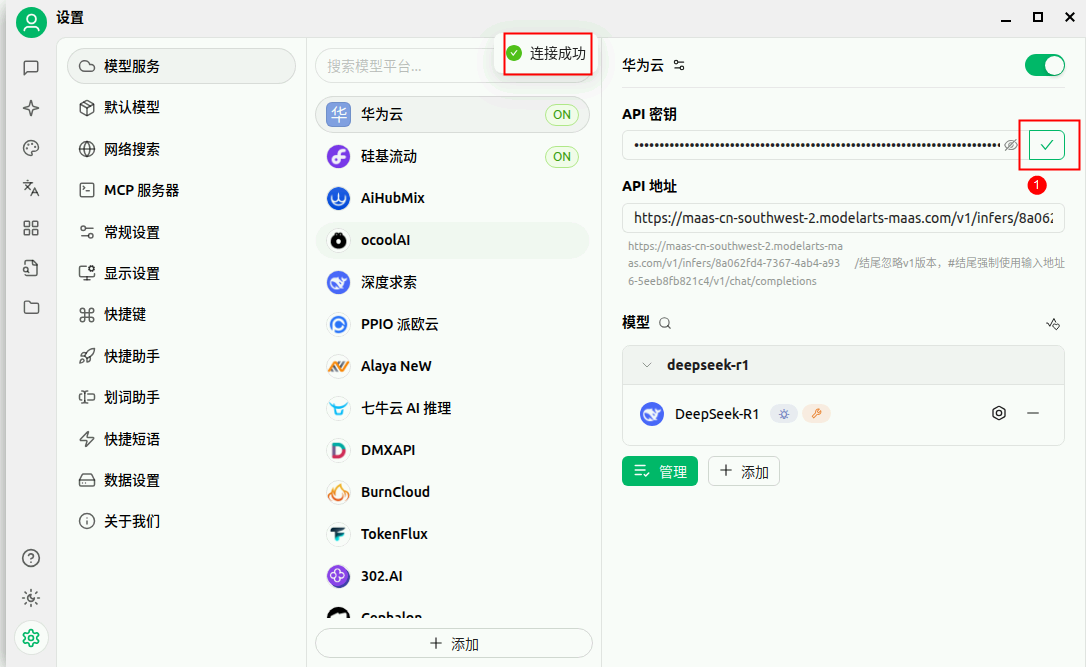Viewport: 1086px width, 667px height.
Task: Select the 华为云 provider row
Action: tap(452, 114)
